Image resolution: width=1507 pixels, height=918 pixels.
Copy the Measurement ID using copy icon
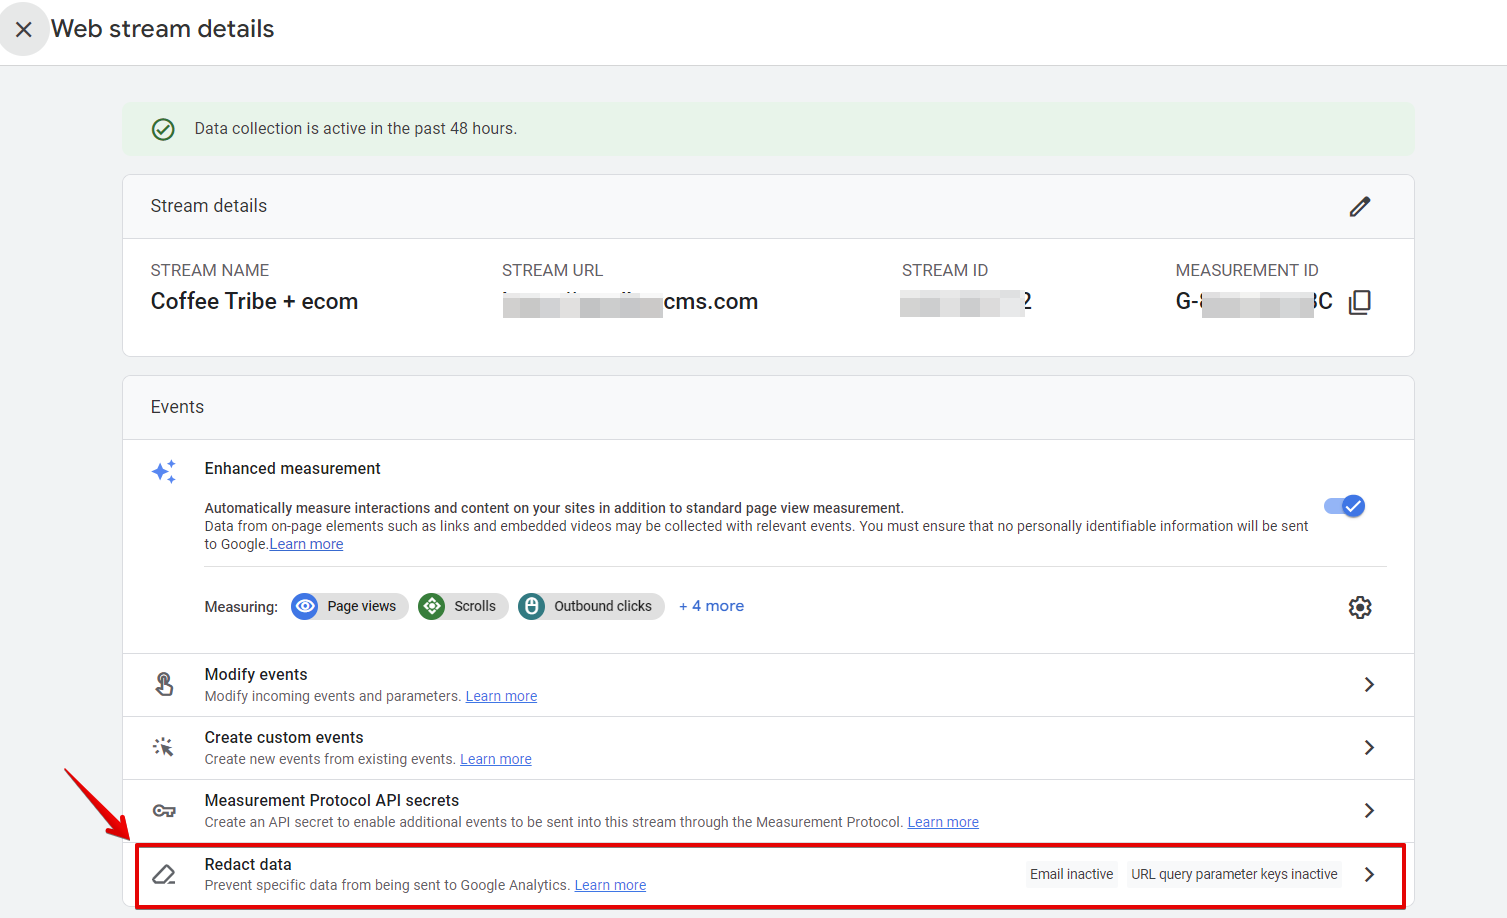[1360, 301]
